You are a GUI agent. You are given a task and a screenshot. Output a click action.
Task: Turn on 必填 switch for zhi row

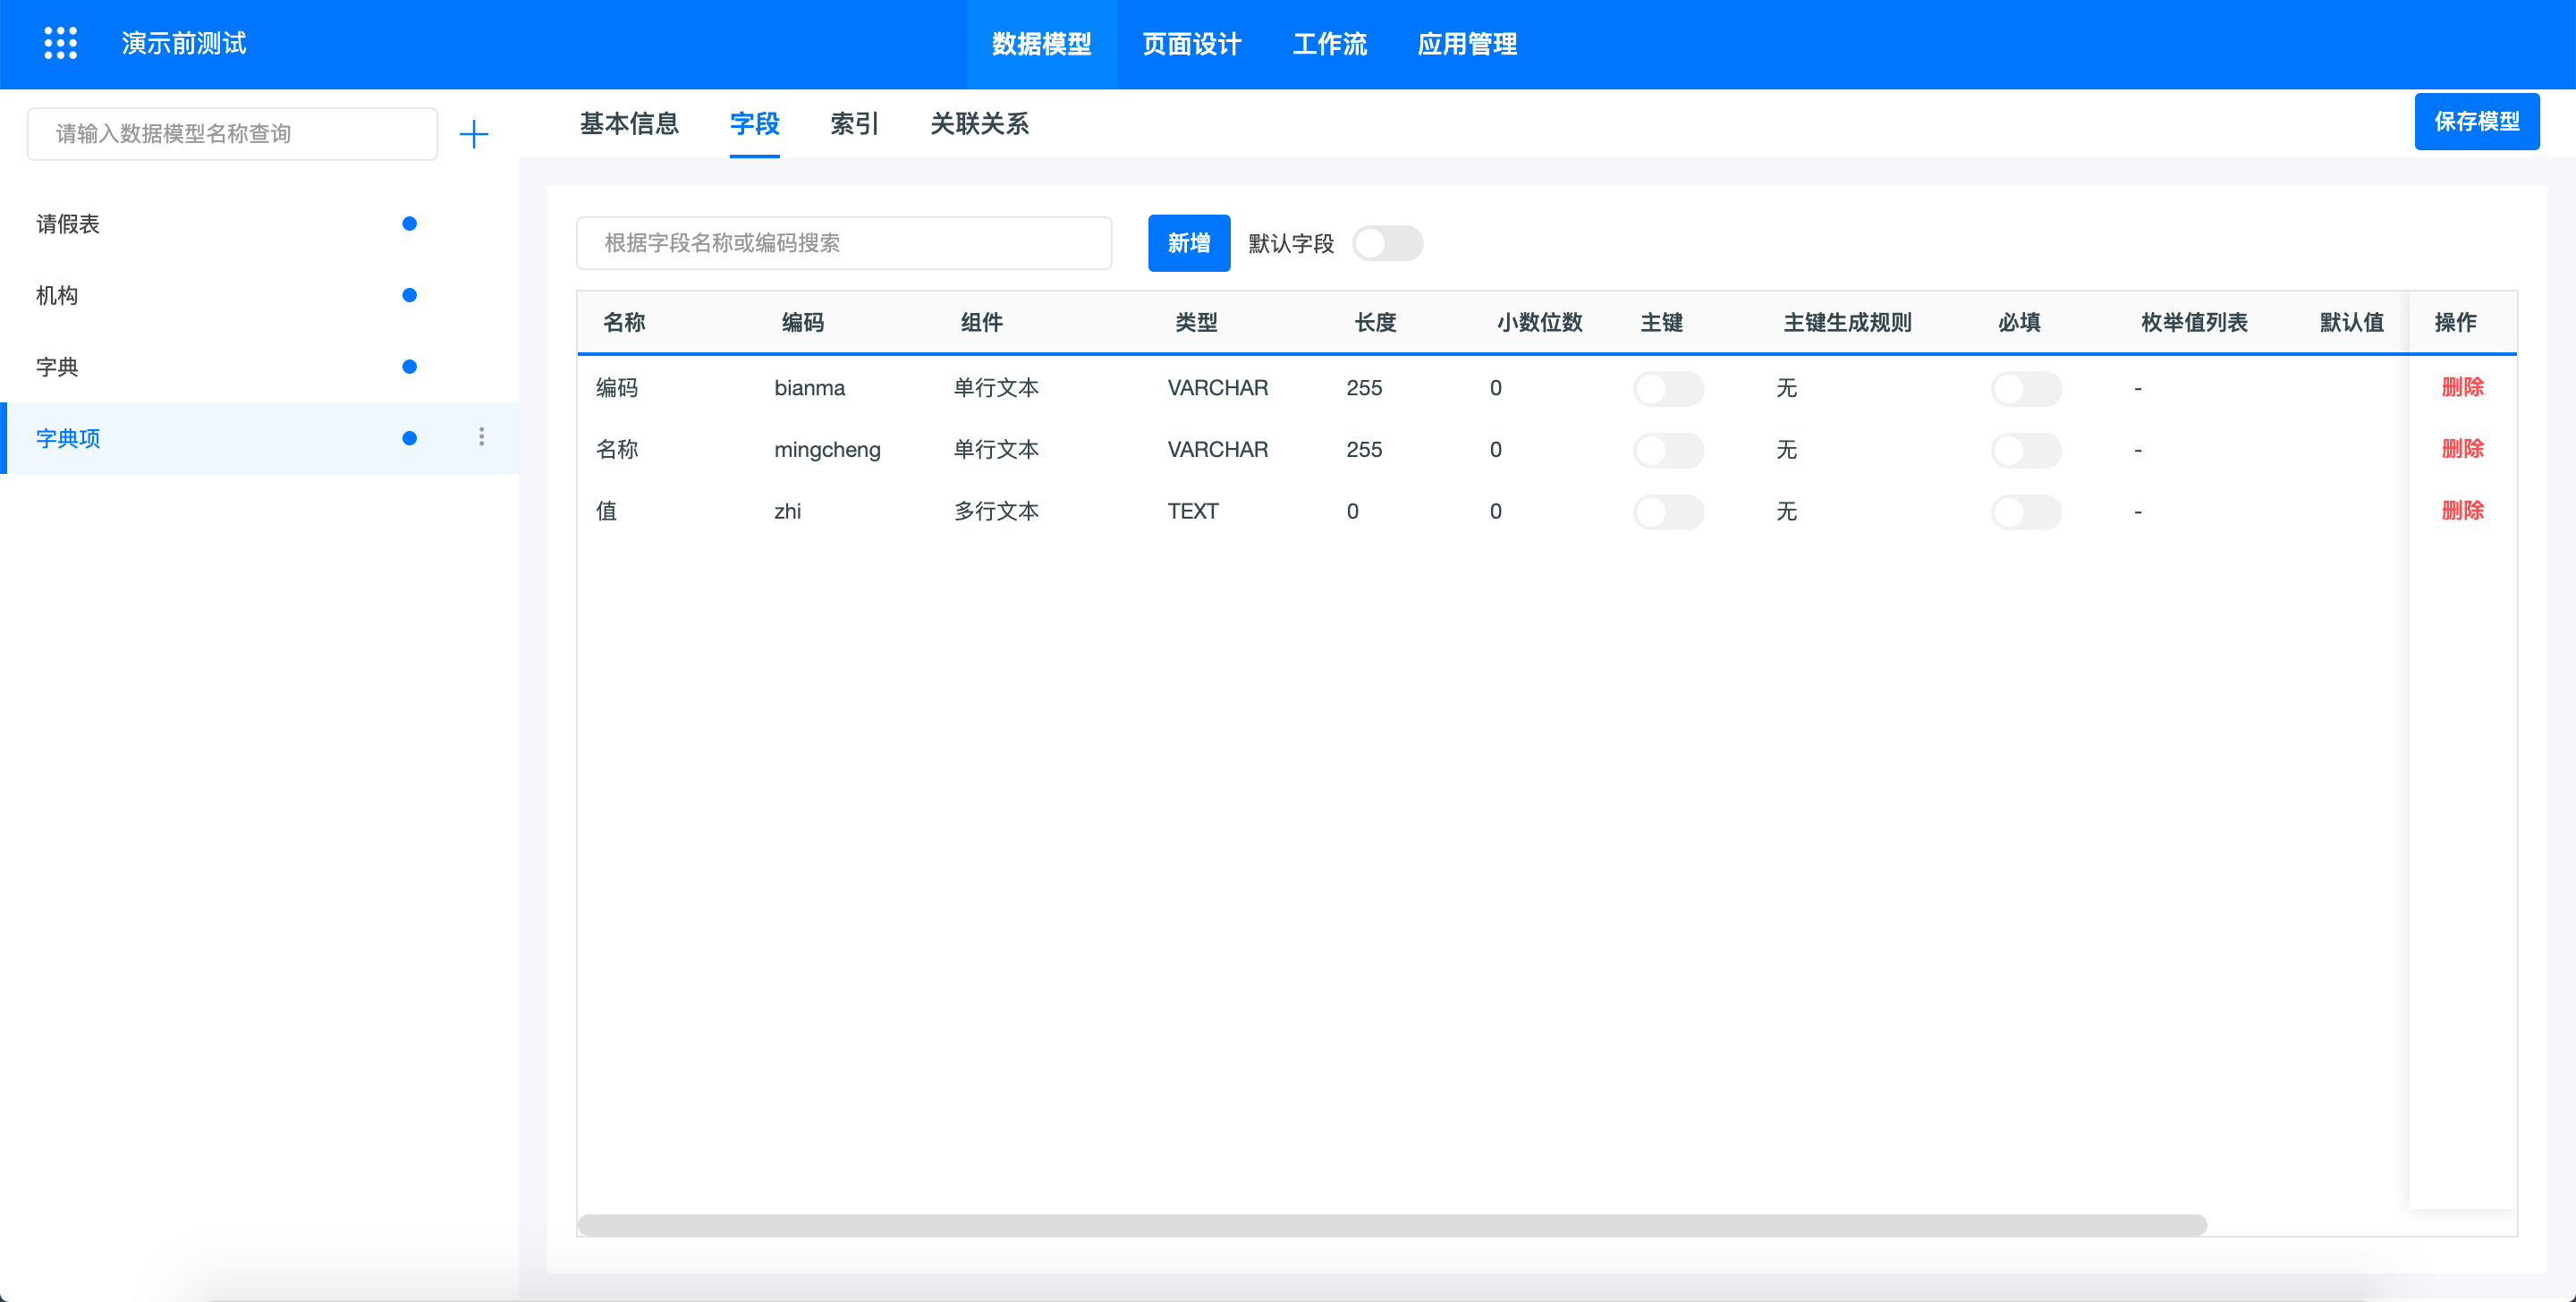[2025, 512]
